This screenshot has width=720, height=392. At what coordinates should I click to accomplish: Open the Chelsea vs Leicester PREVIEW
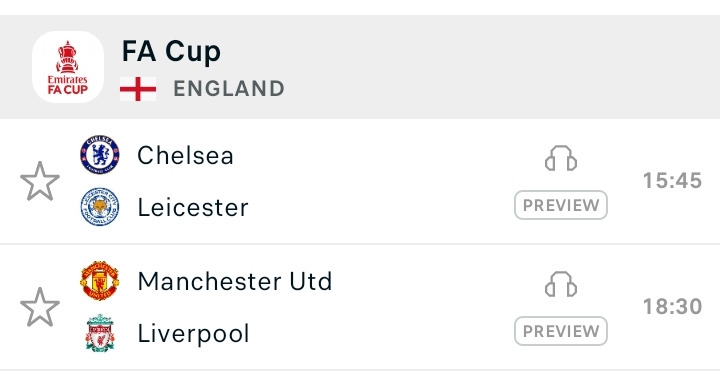tap(561, 205)
